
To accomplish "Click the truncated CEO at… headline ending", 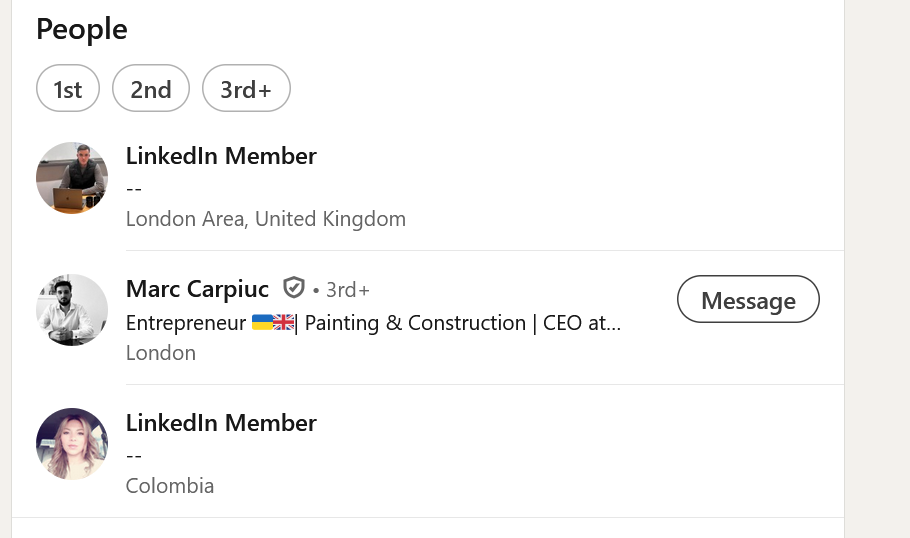I will click(582, 323).
